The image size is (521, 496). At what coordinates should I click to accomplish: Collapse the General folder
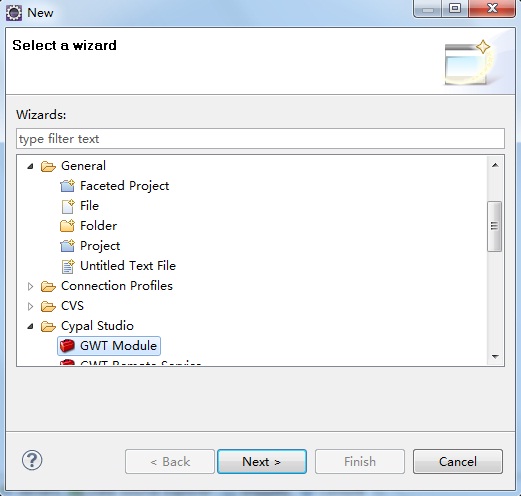click(x=30, y=166)
